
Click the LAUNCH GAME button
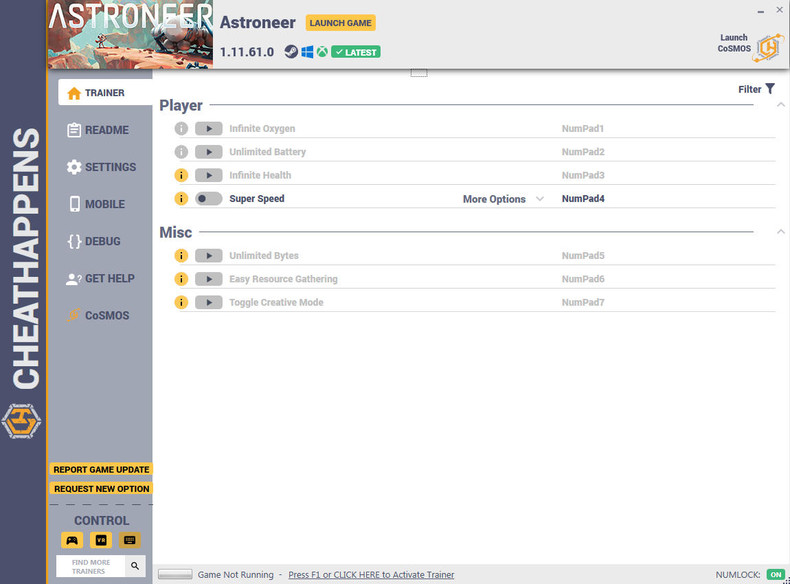341,23
